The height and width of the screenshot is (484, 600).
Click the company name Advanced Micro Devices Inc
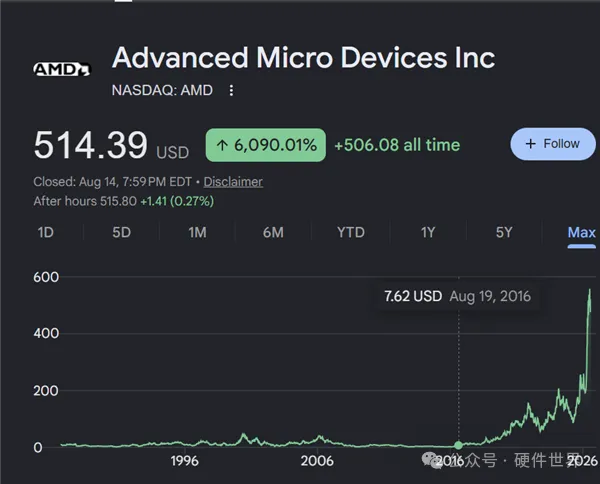pyautogui.click(x=303, y=58)
